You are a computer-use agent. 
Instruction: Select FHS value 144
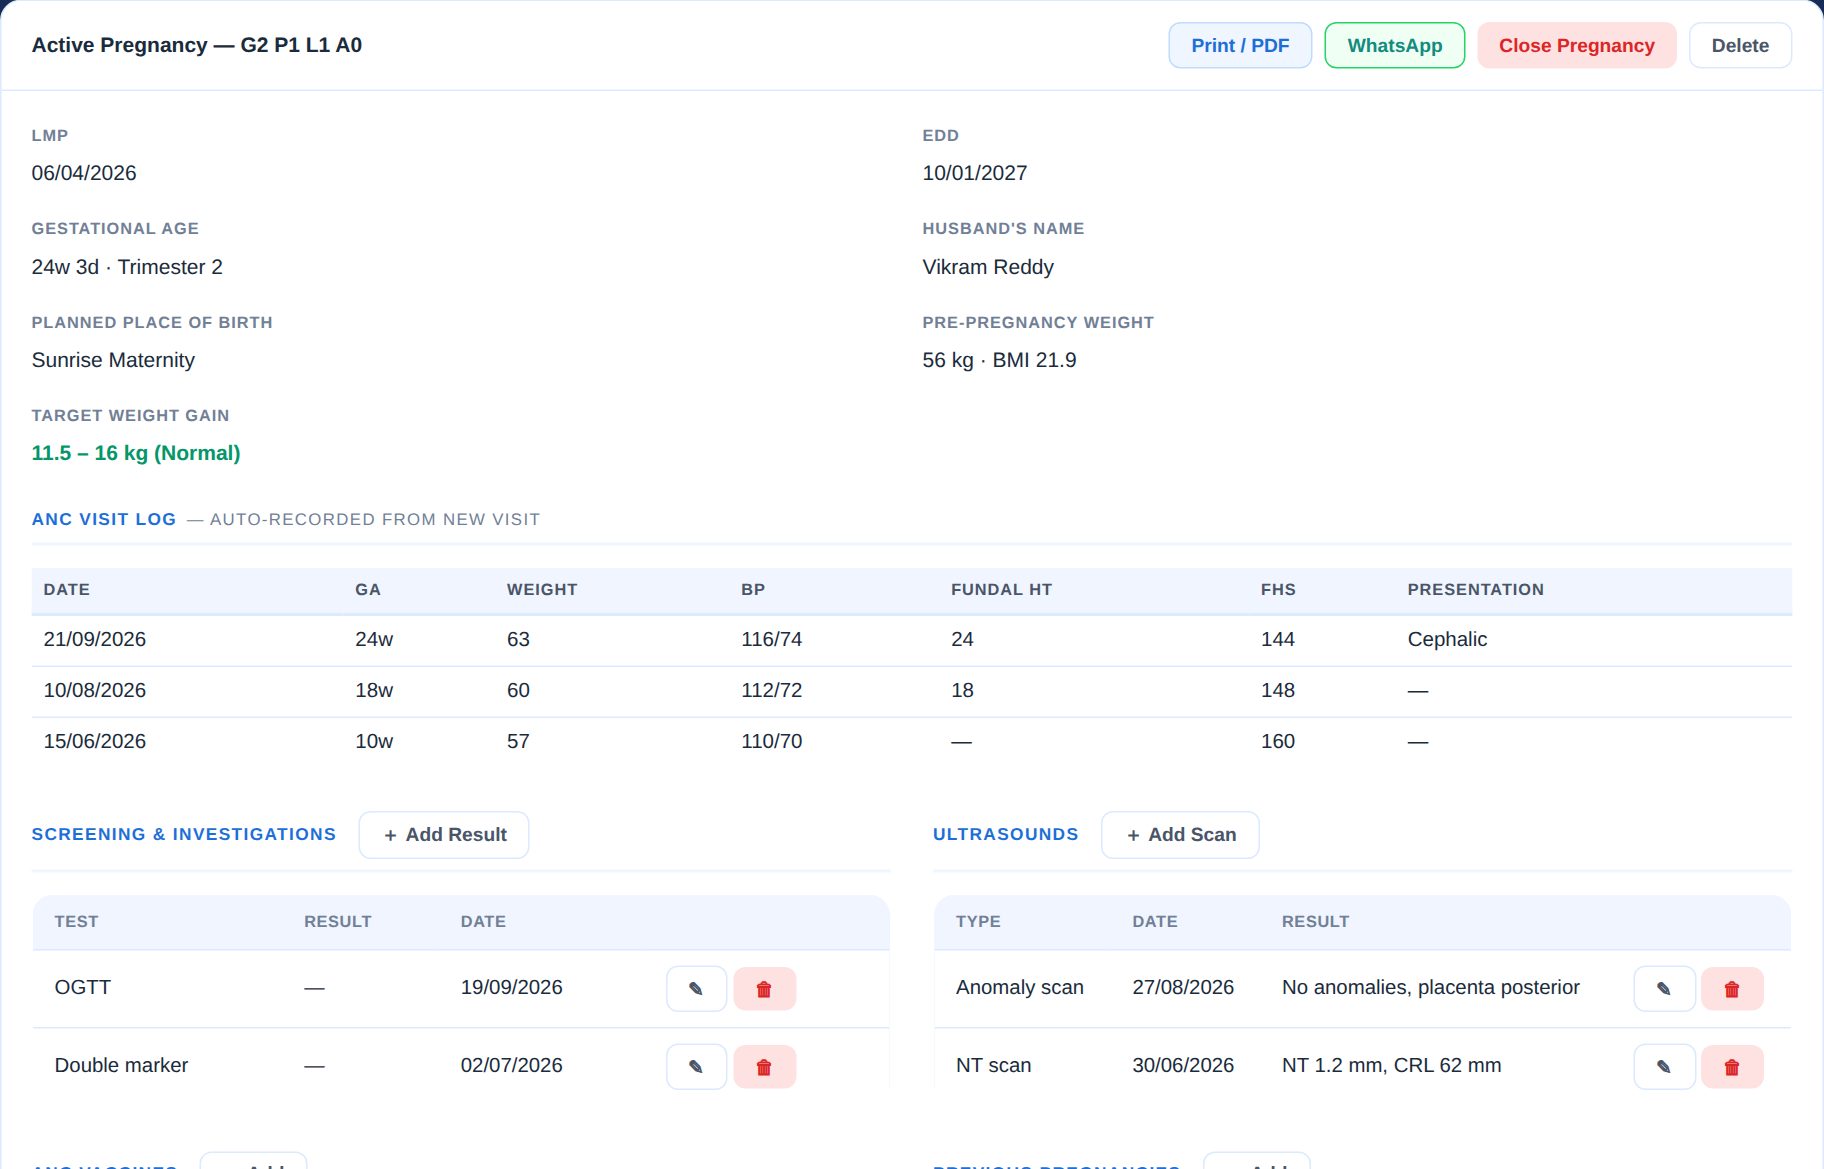pos(1278,639)
